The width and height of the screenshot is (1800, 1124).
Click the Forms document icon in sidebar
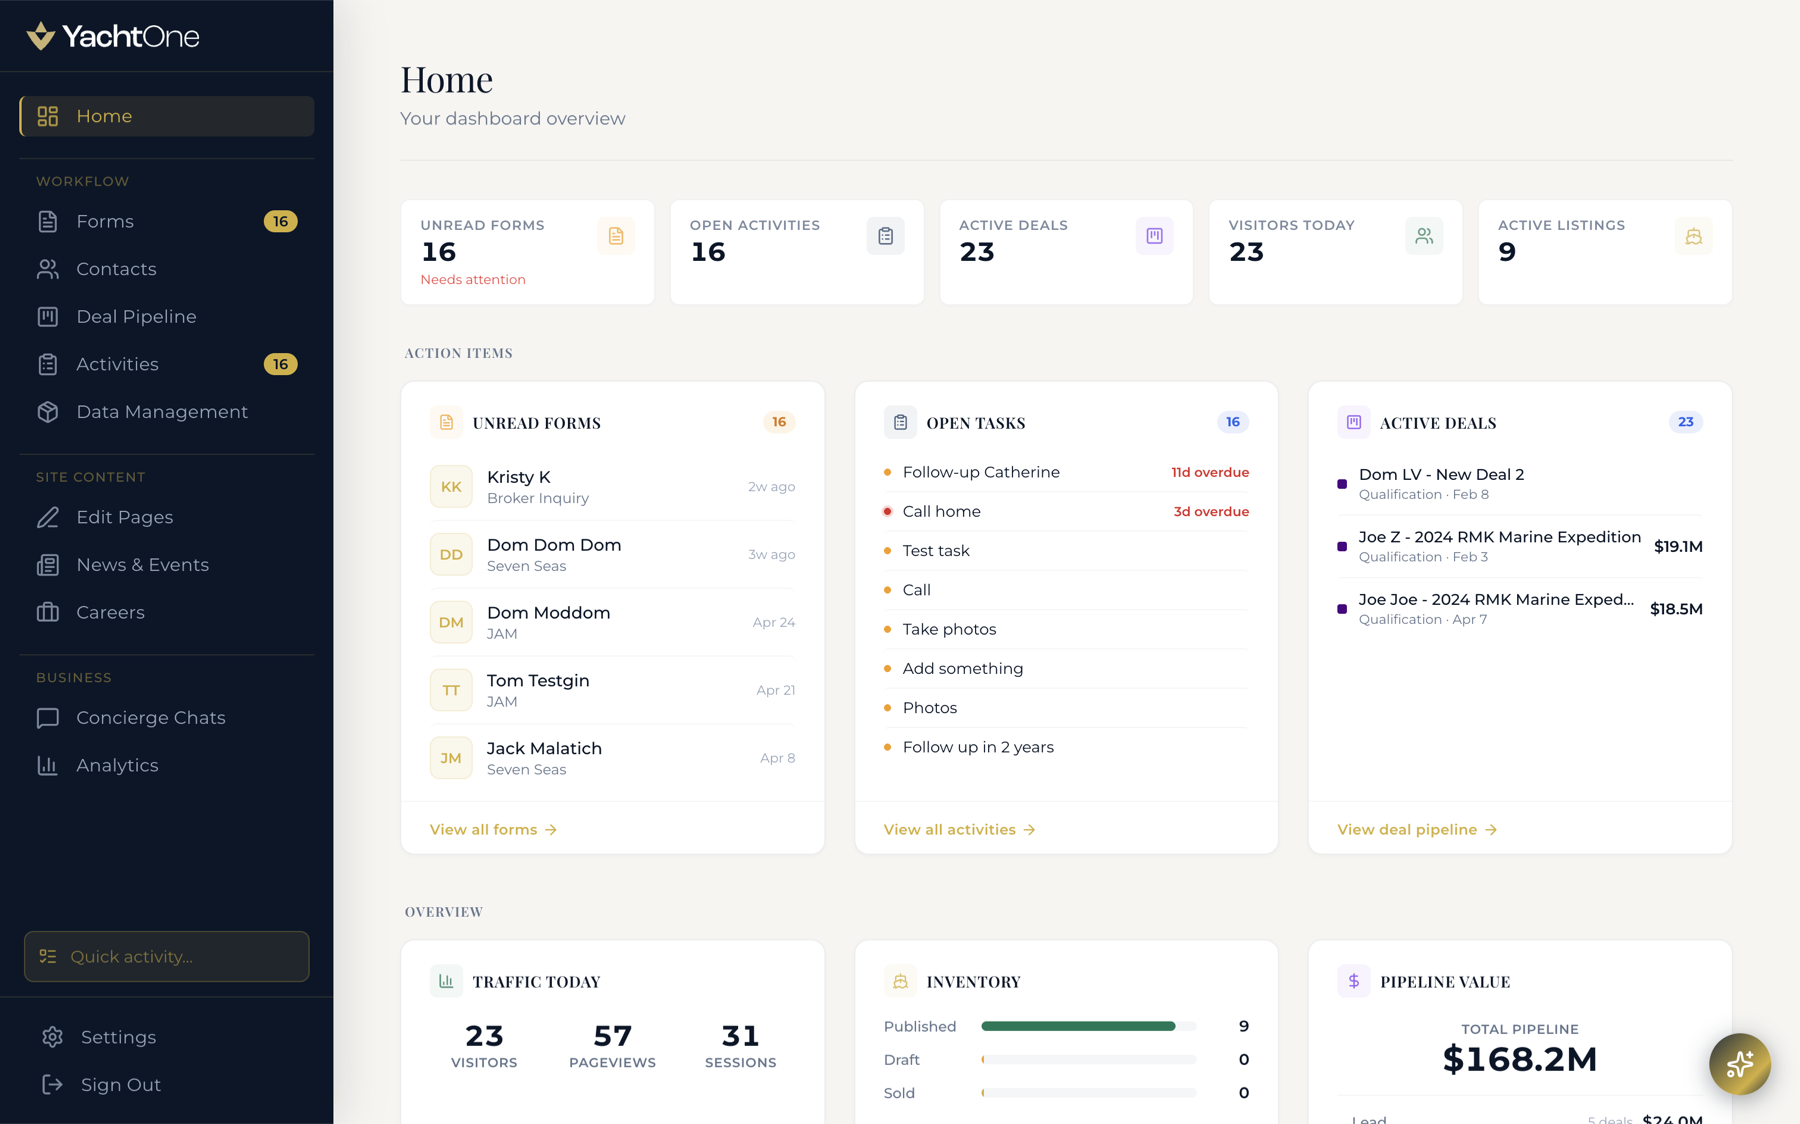click(x=48, y=221)
